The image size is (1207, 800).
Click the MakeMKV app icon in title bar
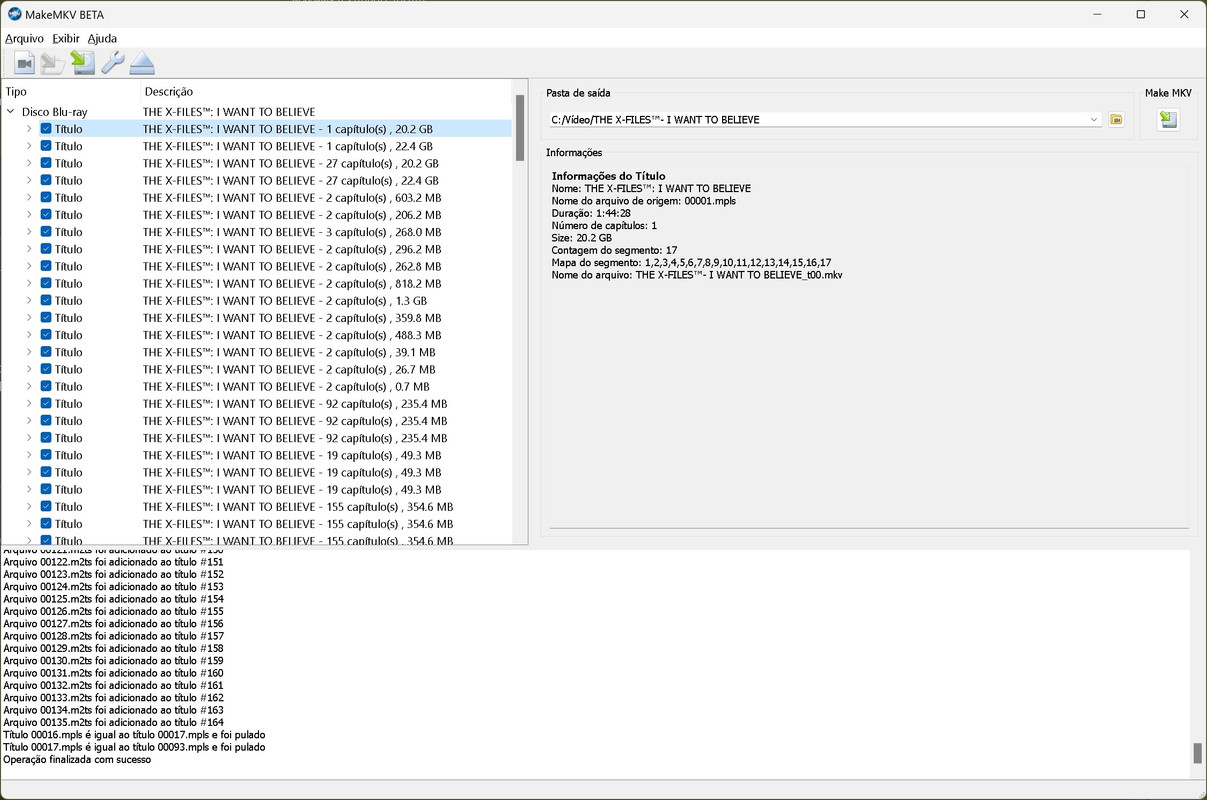click(x=15, y=14)
